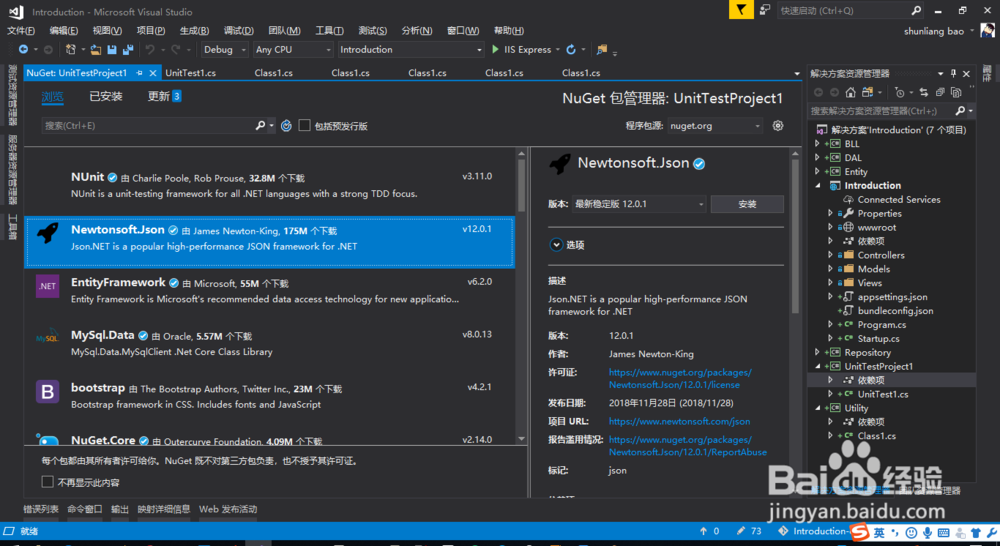Screen dimensions: 1000x546
Task: Click the open file folder icon
Action: coord(96,49)
